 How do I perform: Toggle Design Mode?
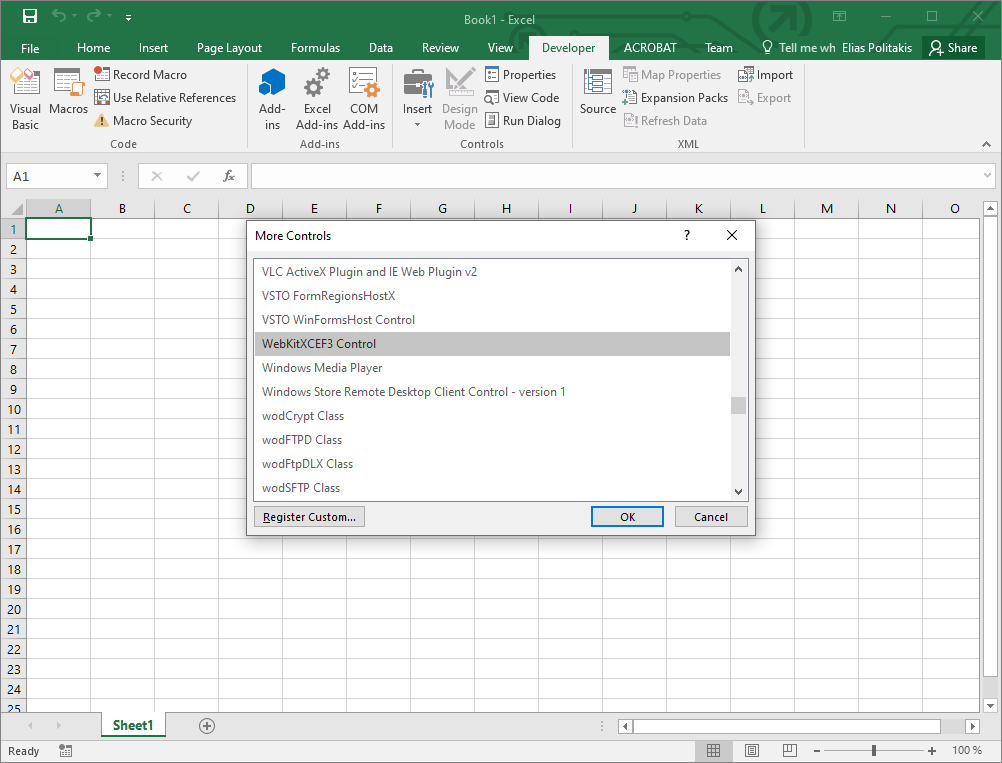coord(459,99)
